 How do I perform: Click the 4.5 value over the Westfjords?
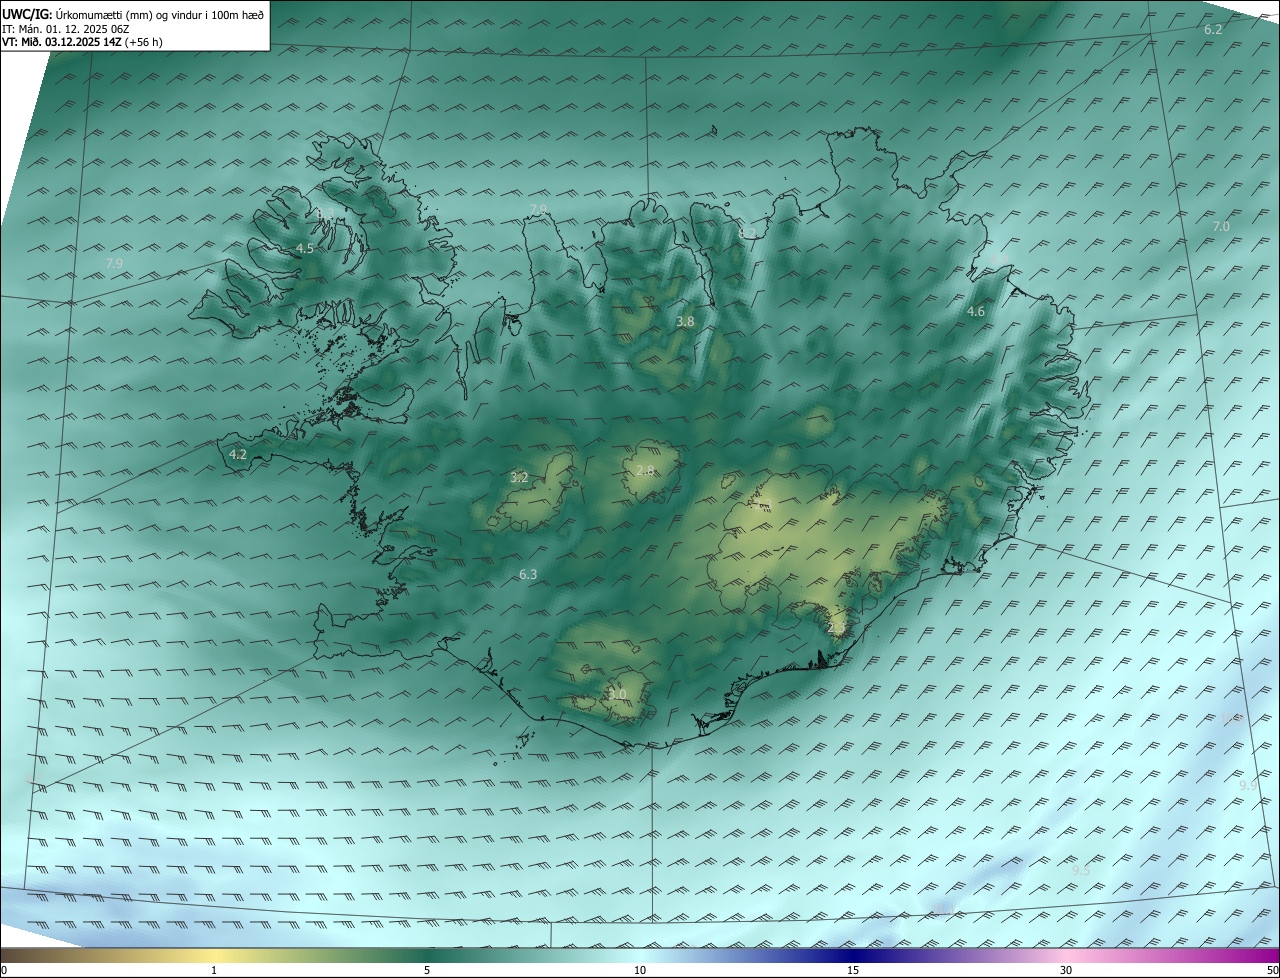tap(305, 248)
